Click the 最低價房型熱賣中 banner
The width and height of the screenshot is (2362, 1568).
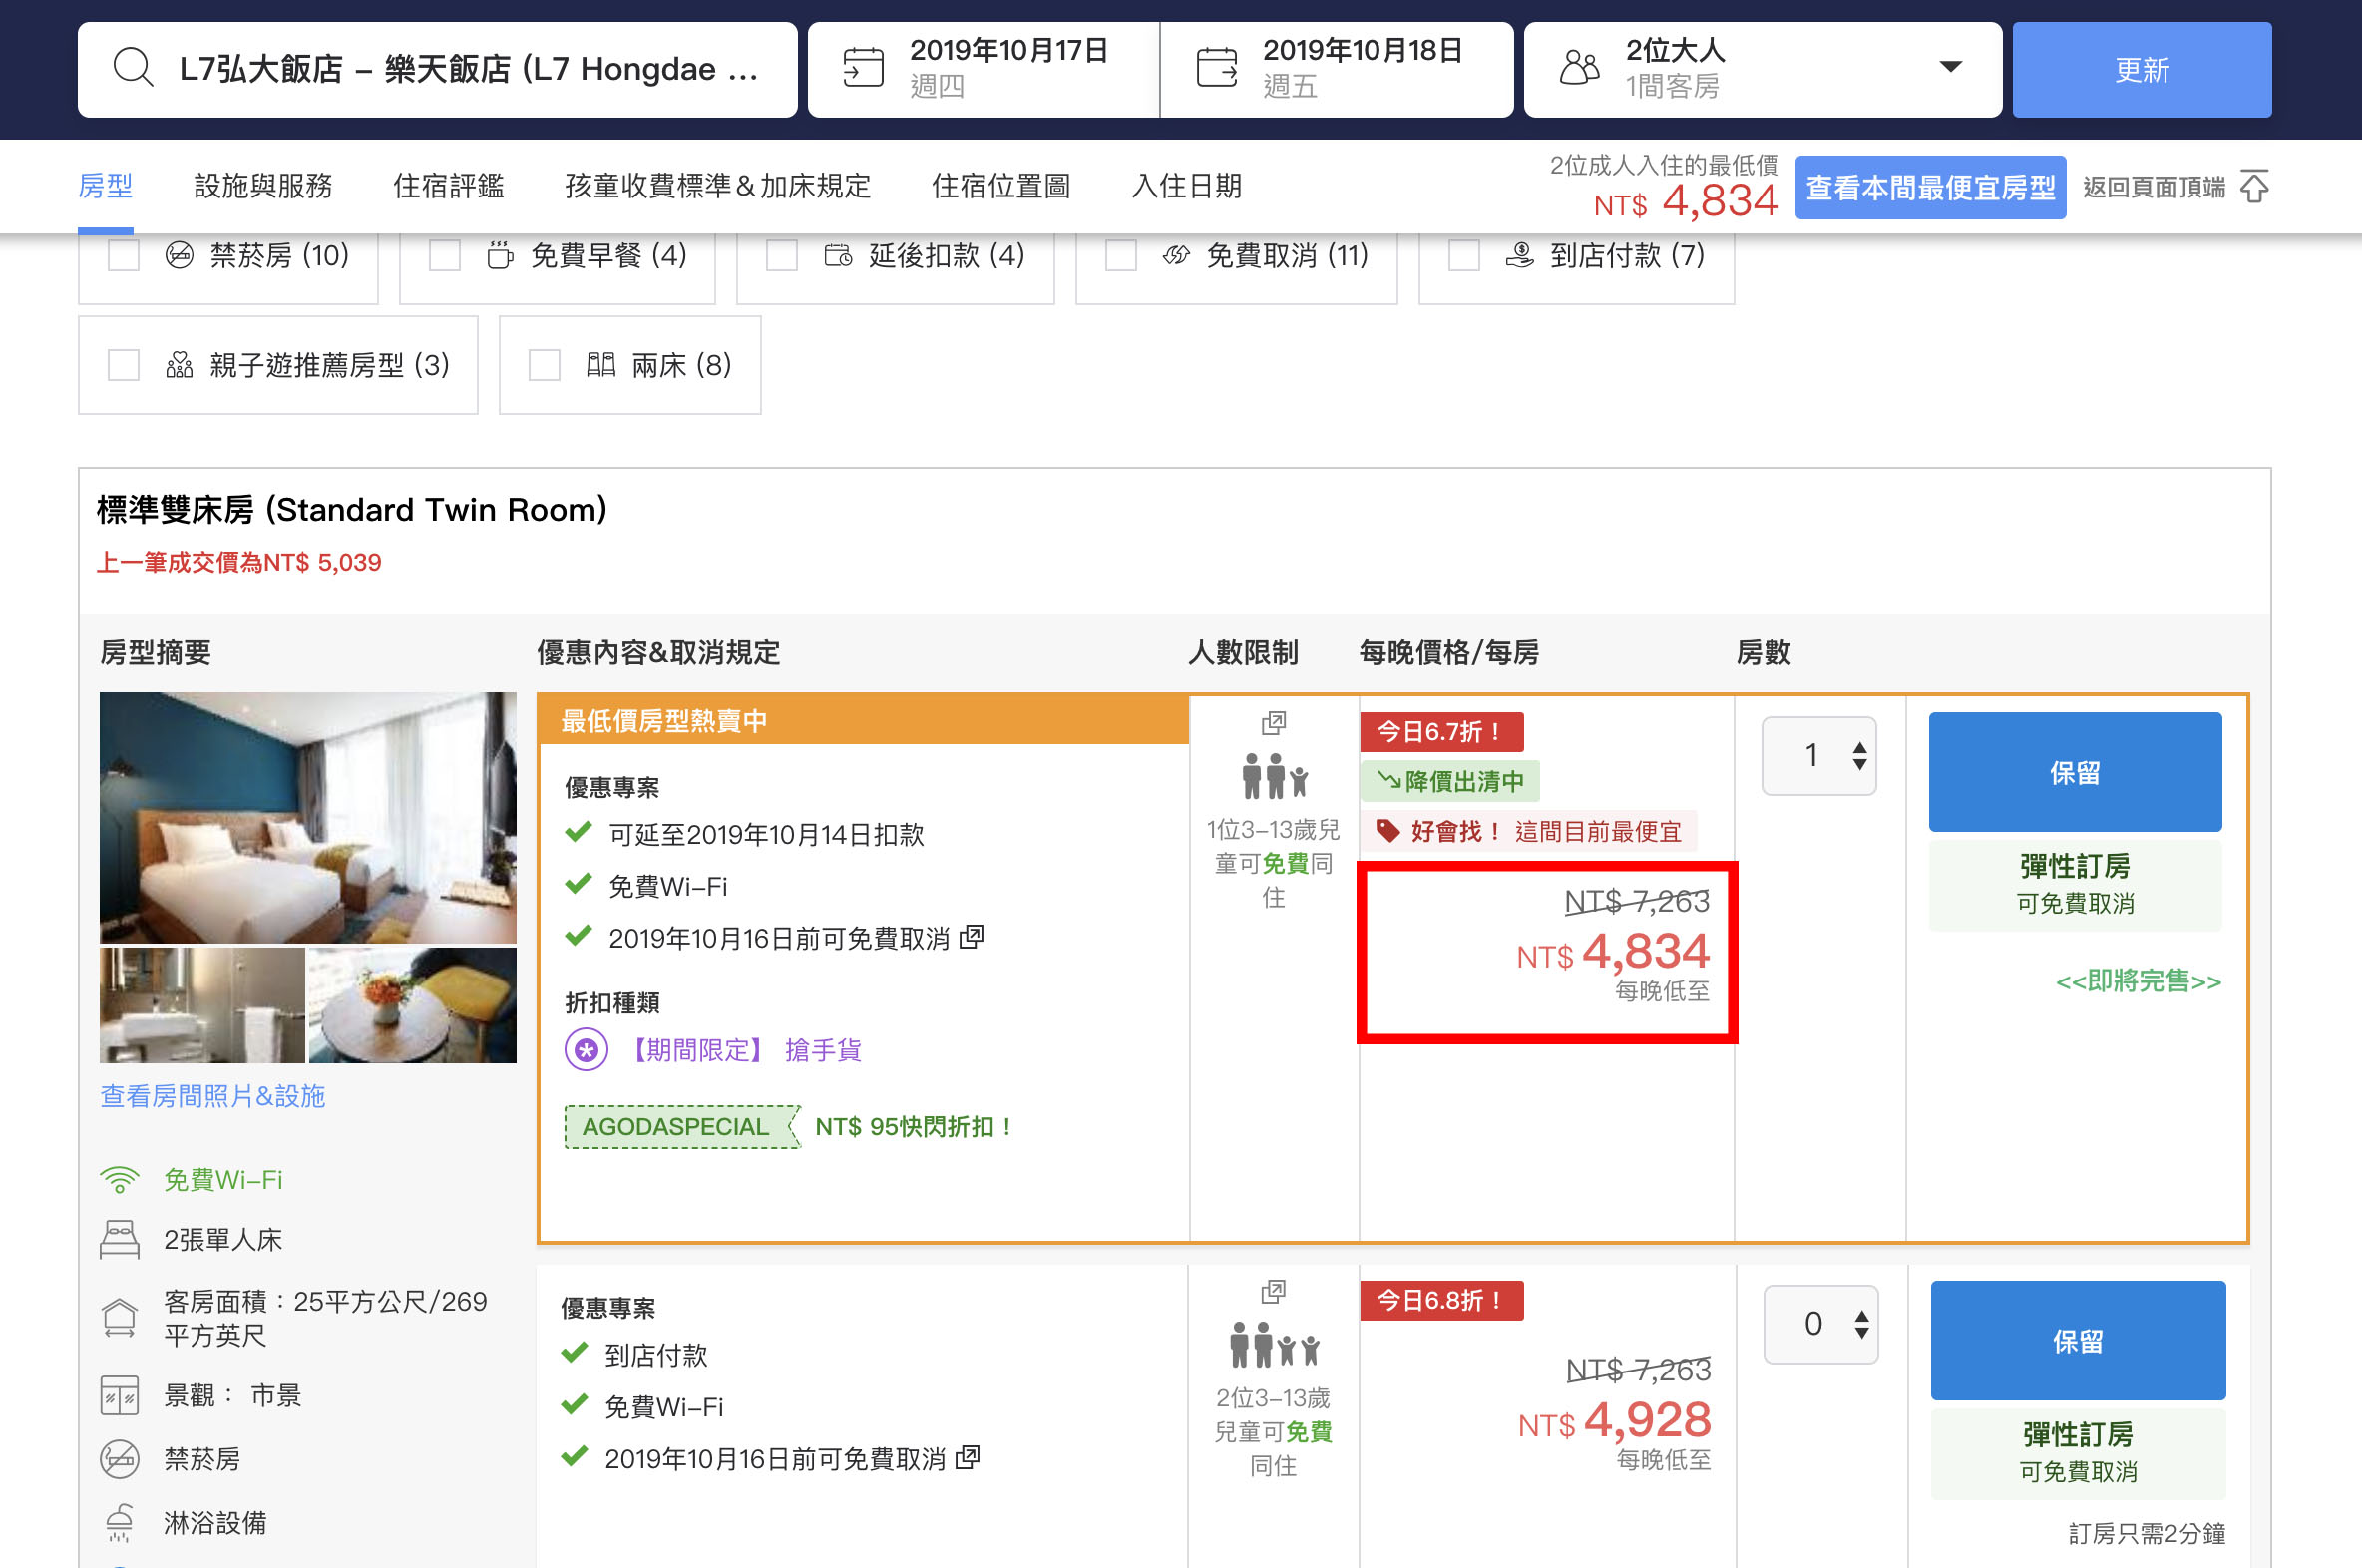tap(863, 720)
